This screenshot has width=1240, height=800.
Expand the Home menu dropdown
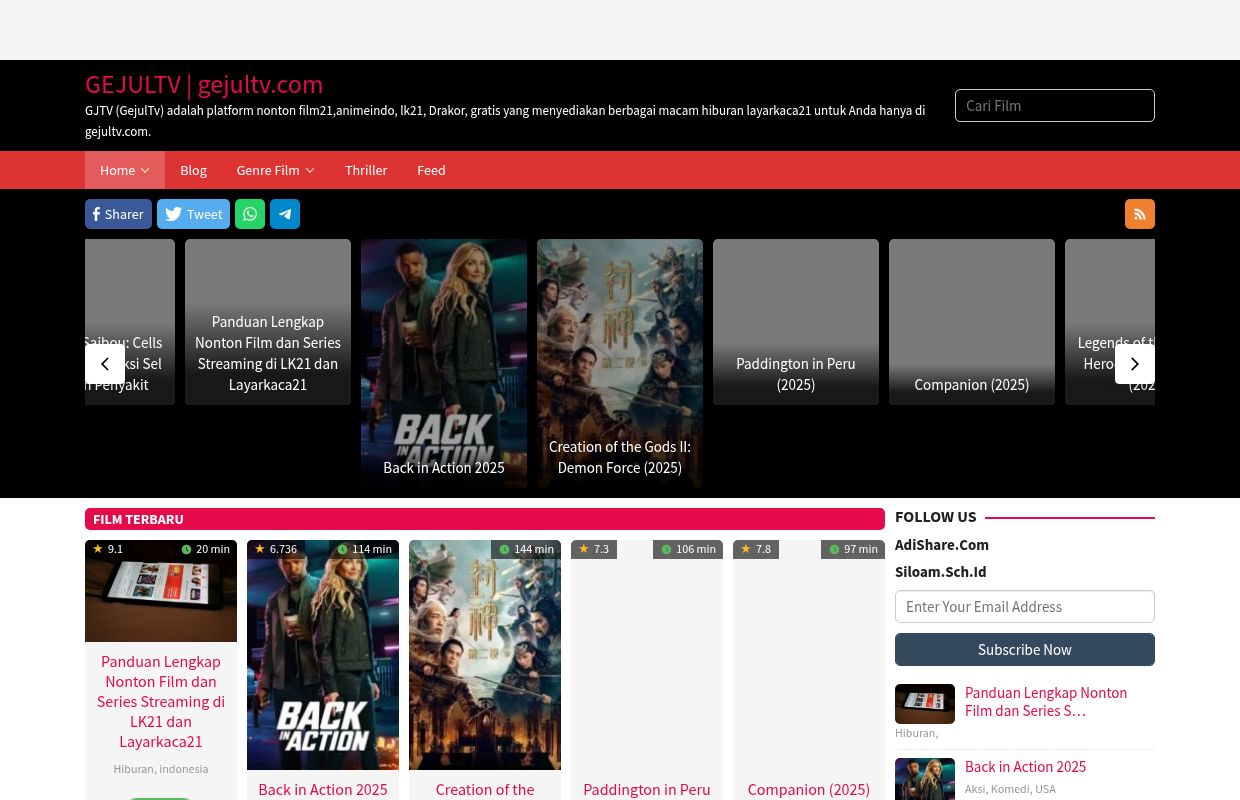(x=125, y=170)
